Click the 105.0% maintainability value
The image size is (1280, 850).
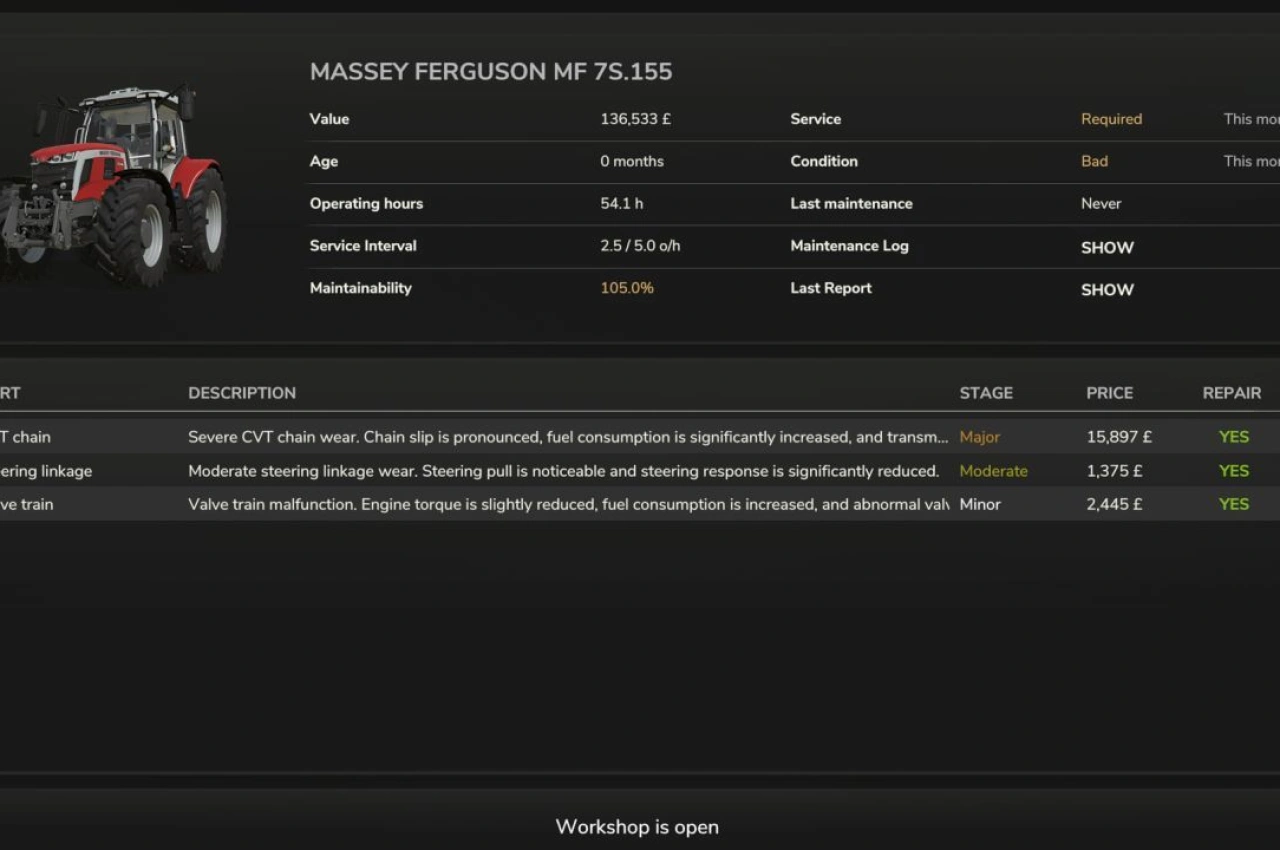pyautogui.click(x=627, y=288)
